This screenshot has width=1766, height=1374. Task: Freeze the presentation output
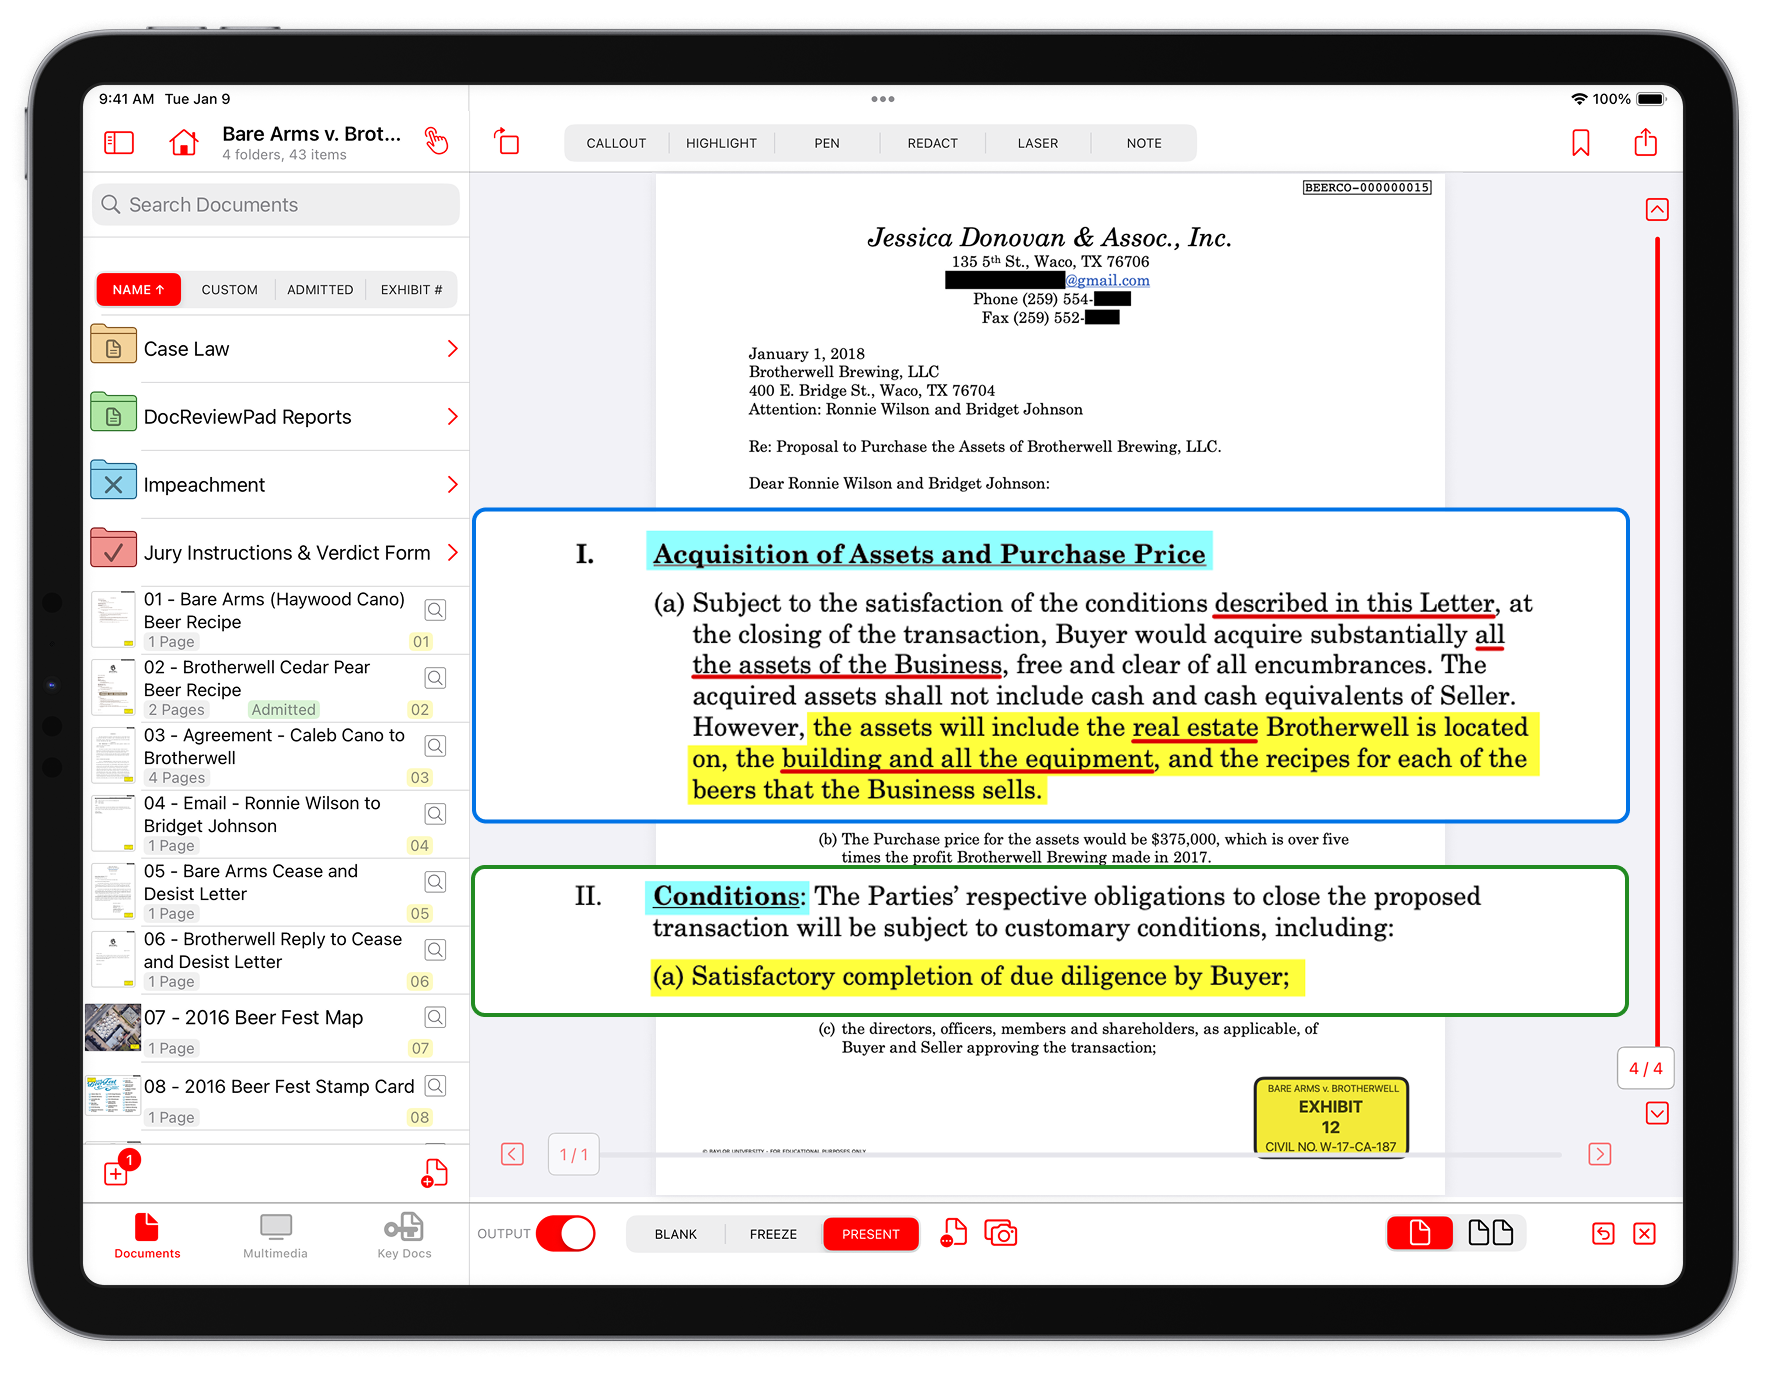[772, 1233]
